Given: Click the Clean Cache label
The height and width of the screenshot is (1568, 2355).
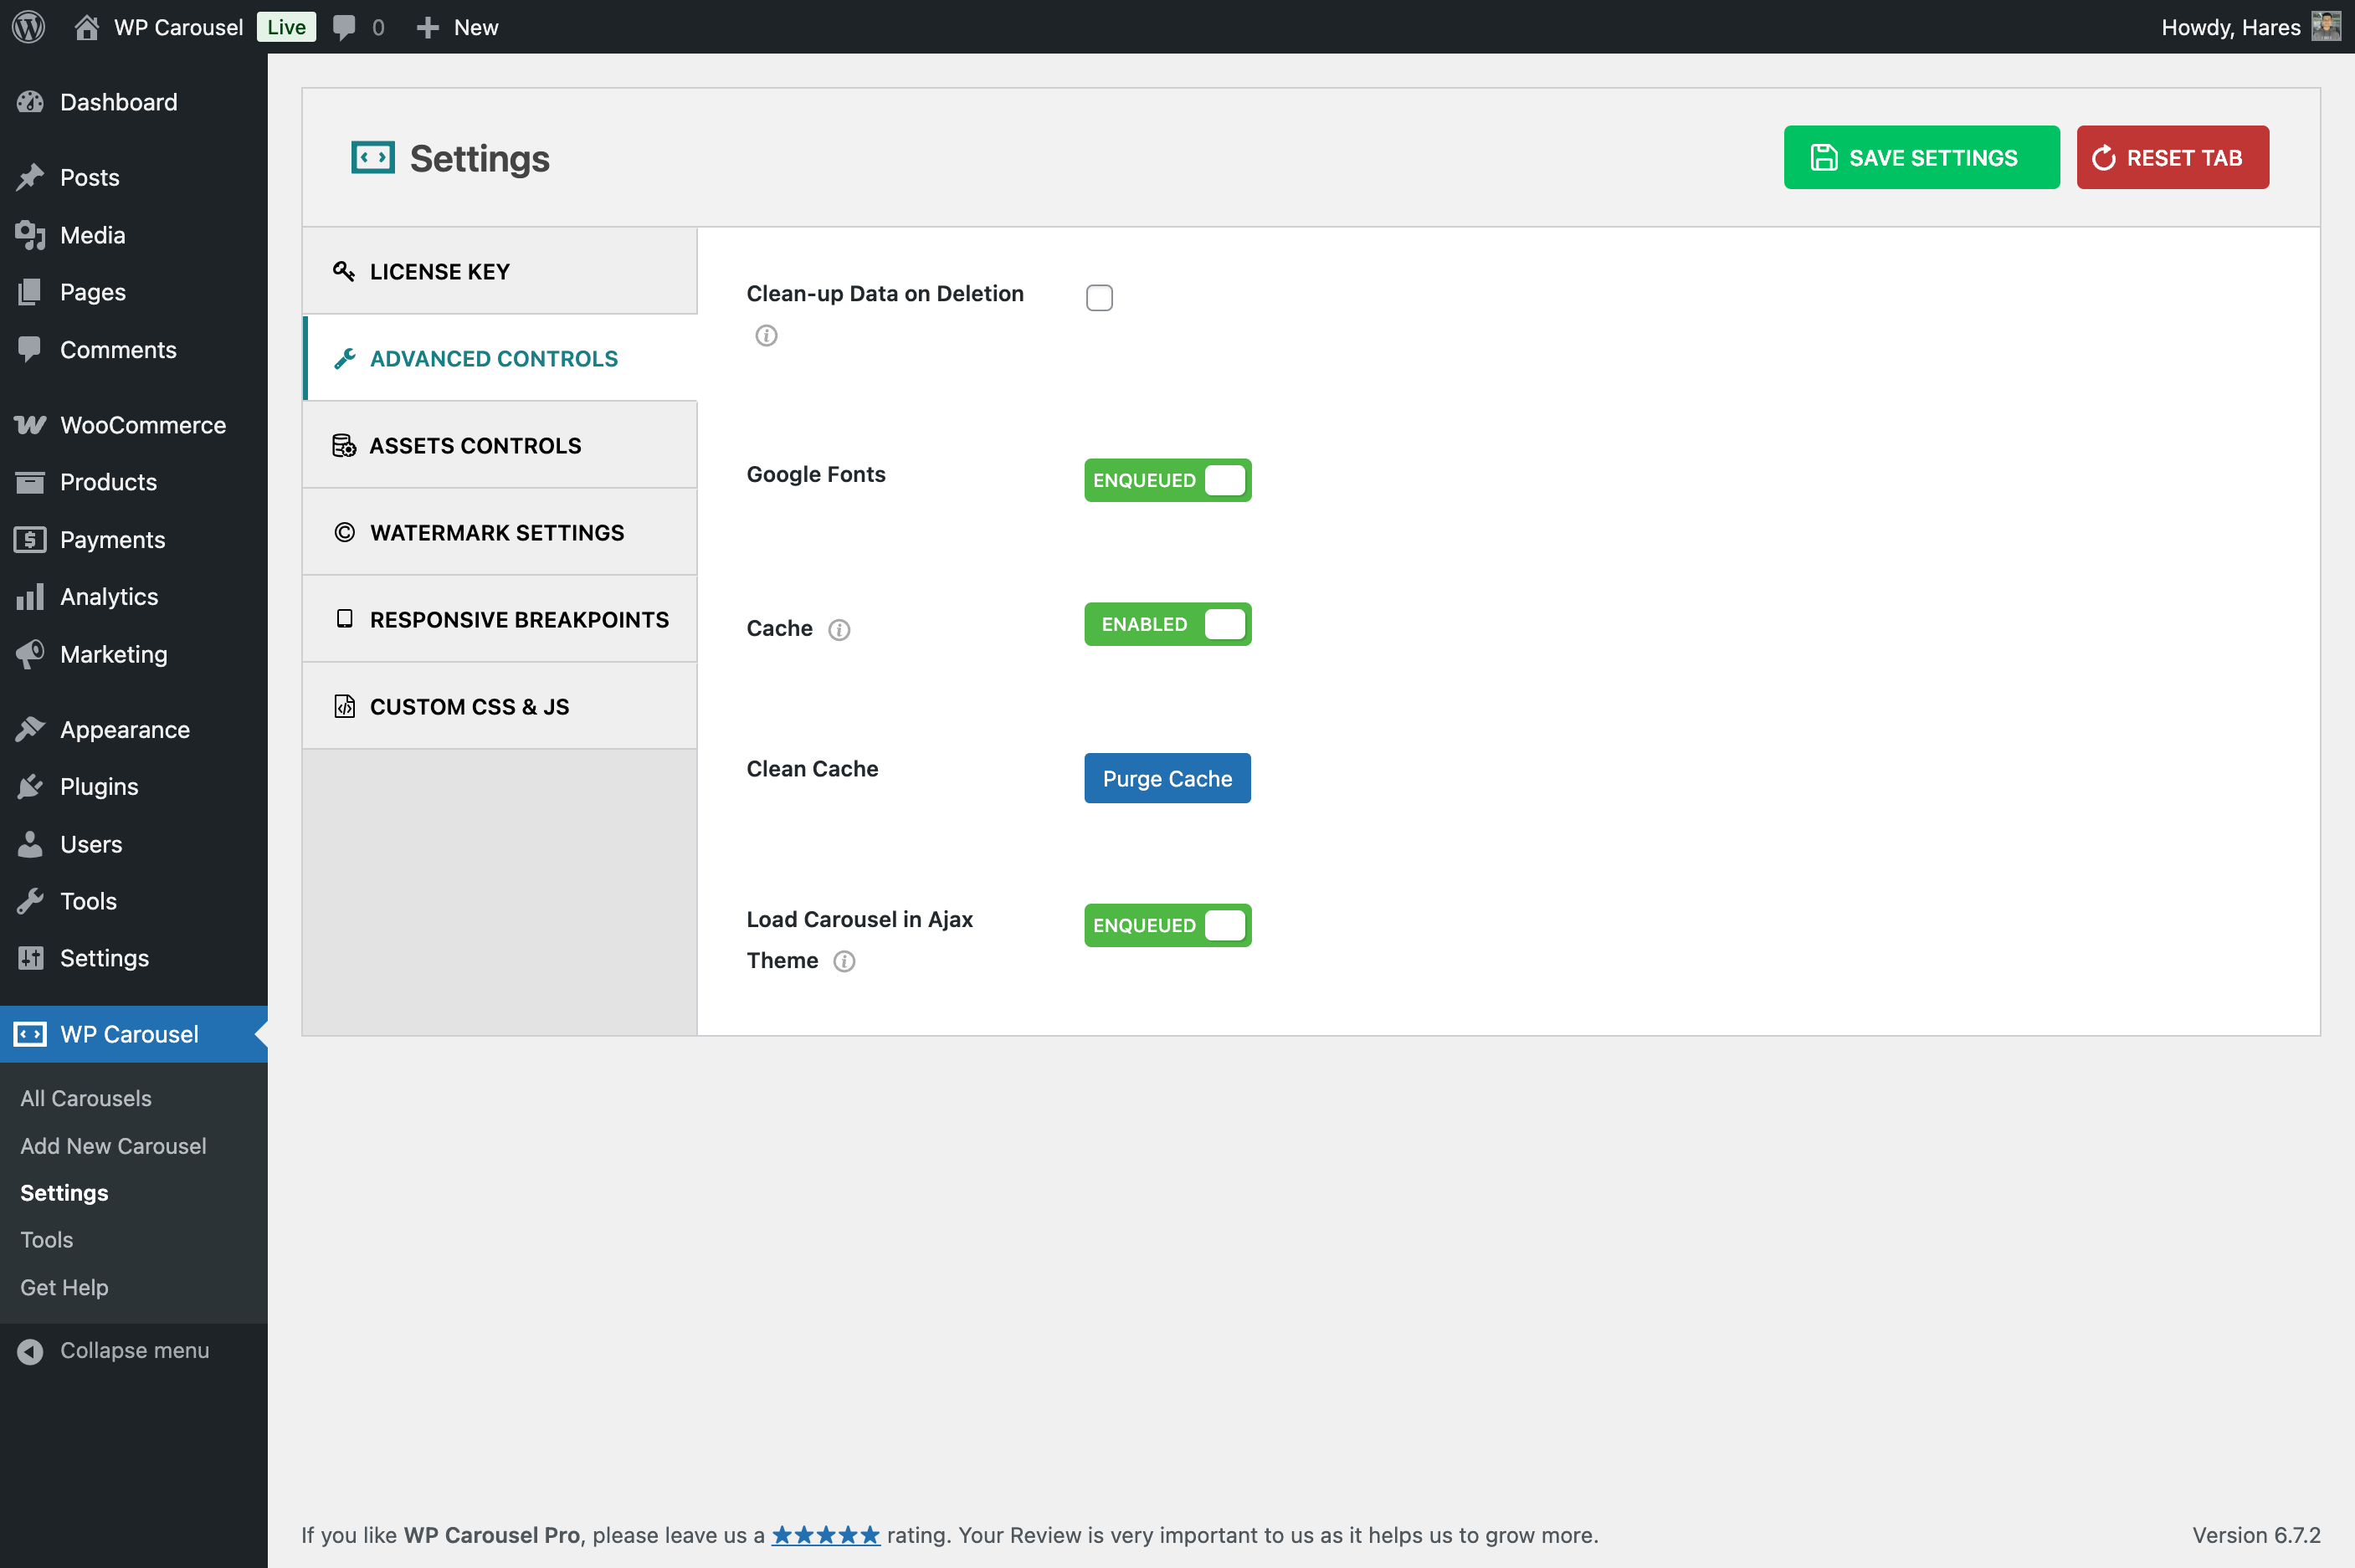Looking at the screenshot, I should (812, 769).
